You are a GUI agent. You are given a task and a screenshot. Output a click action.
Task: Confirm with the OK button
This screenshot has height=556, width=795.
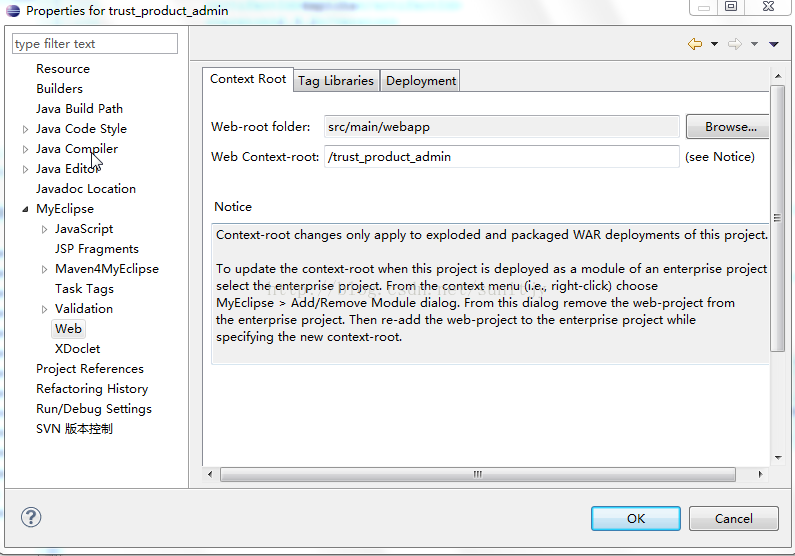coord(636,518)
